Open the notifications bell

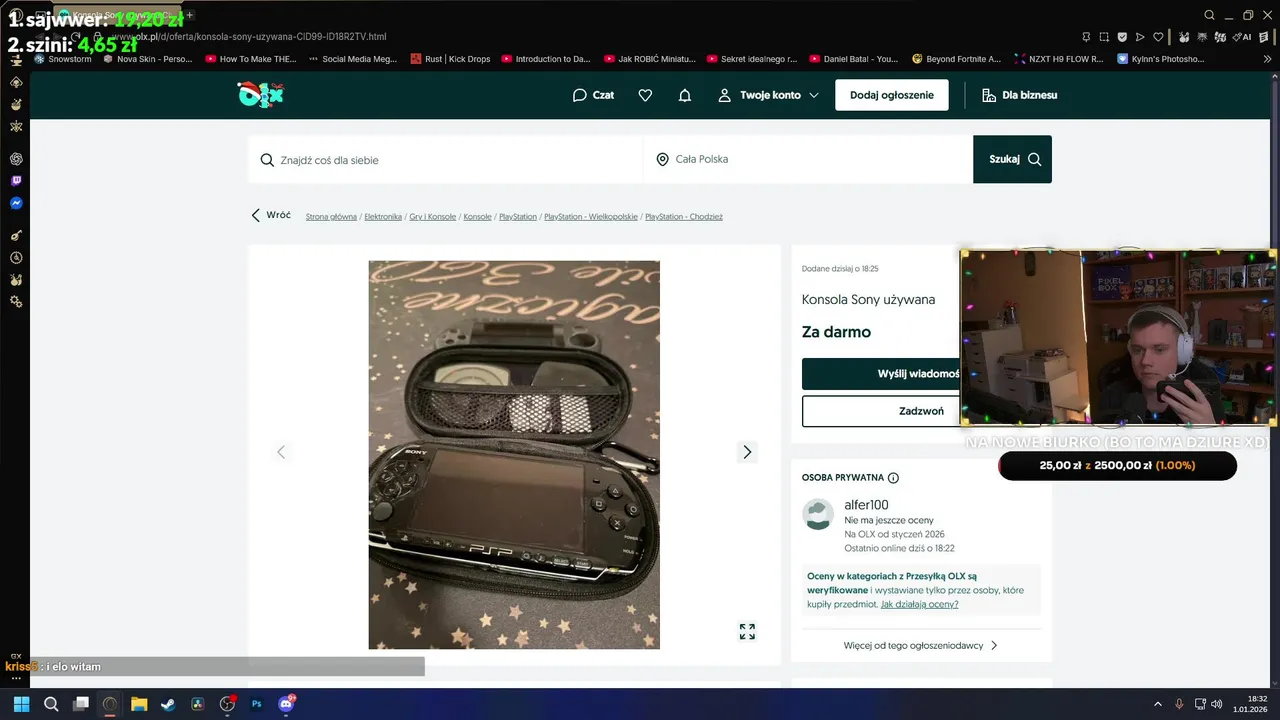tap(685, 95)
